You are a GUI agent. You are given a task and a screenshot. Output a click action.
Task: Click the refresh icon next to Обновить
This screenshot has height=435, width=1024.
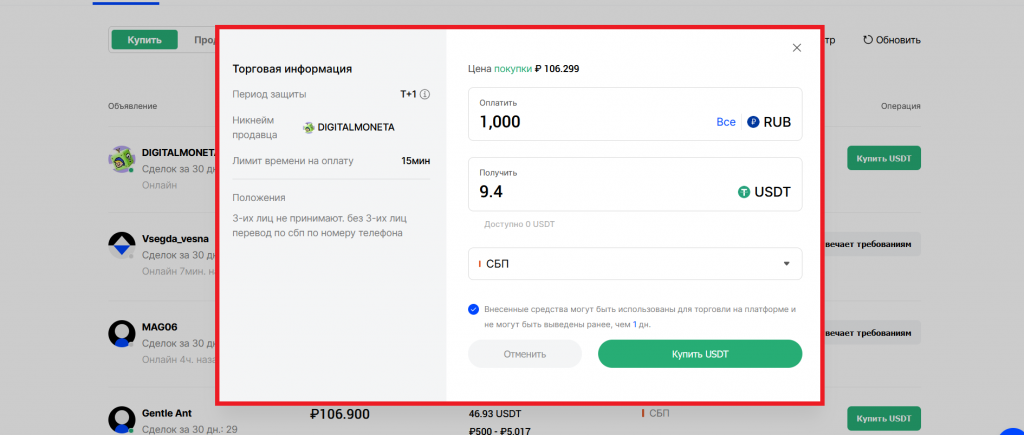(868, 40)
